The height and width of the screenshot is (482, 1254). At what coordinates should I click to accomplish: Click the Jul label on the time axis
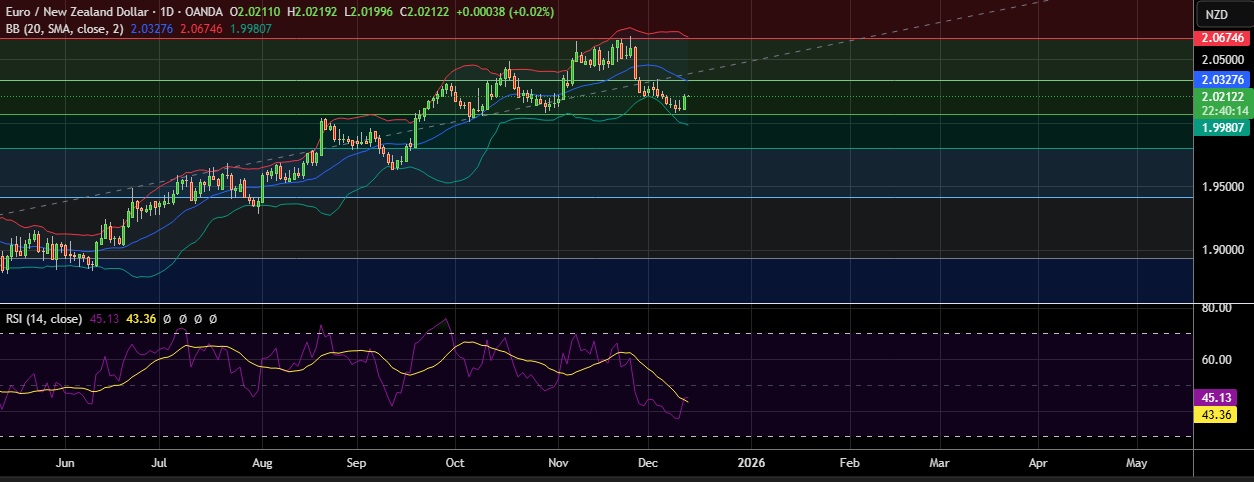[160, 464]
